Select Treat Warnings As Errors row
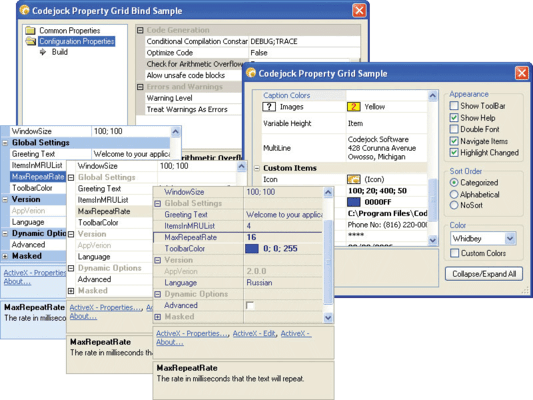Image resolution: width=533 pixels, height=400 pixels. [x=193, y=109]
